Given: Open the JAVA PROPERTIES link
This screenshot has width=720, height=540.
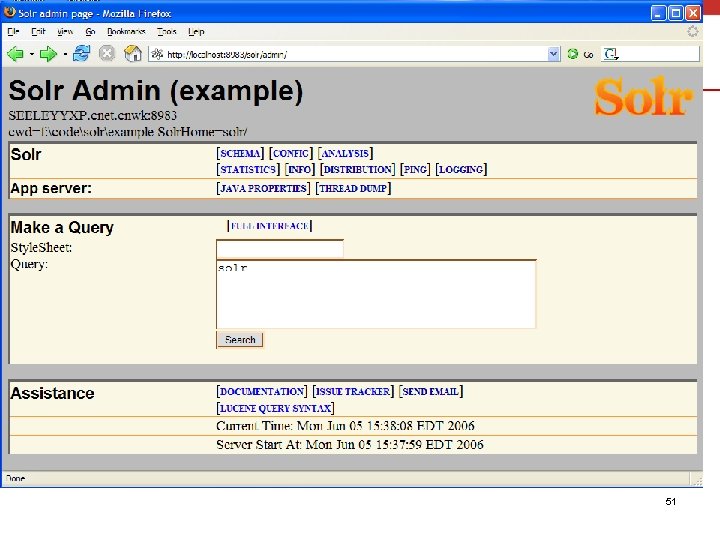Looking at the screenshot, I should [x=263, y=188].
